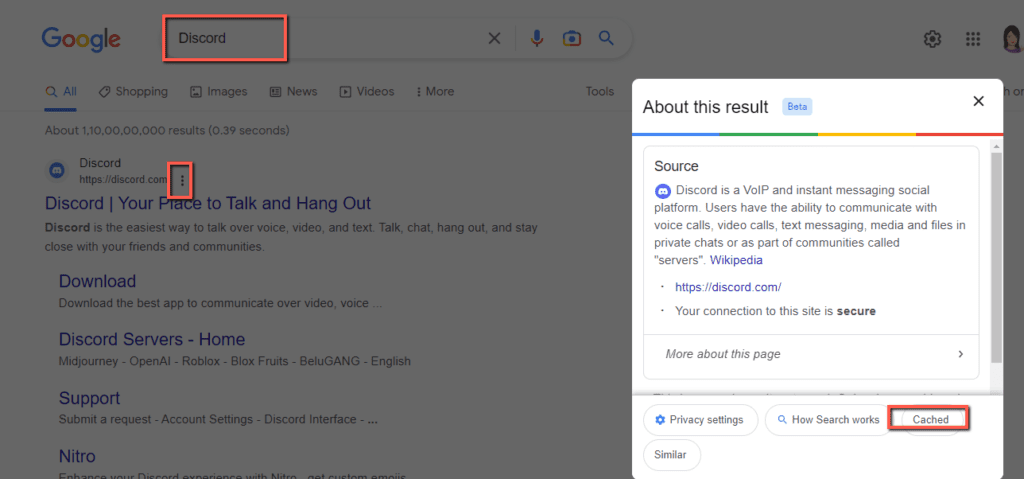Click the Cached button
This screenshot has height=479, width=1024.
coord(930,420)
